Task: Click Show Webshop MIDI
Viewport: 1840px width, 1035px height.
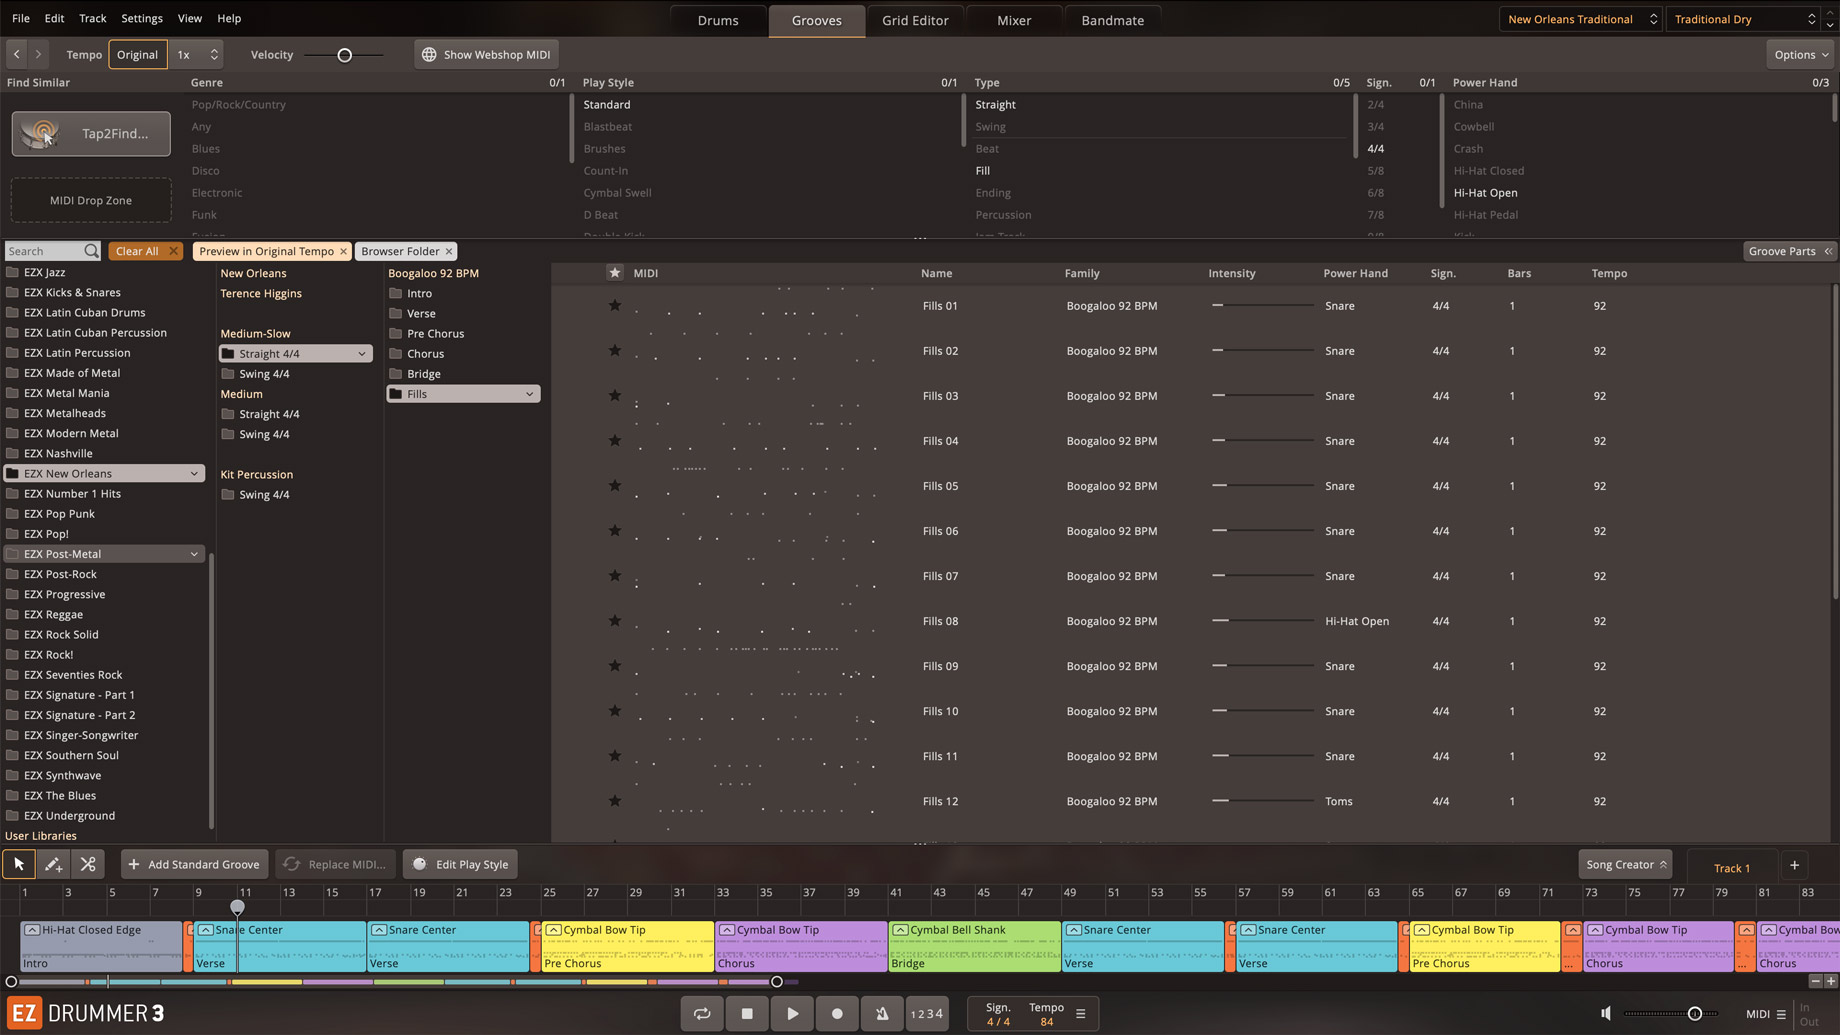Action: pos(486,55)
